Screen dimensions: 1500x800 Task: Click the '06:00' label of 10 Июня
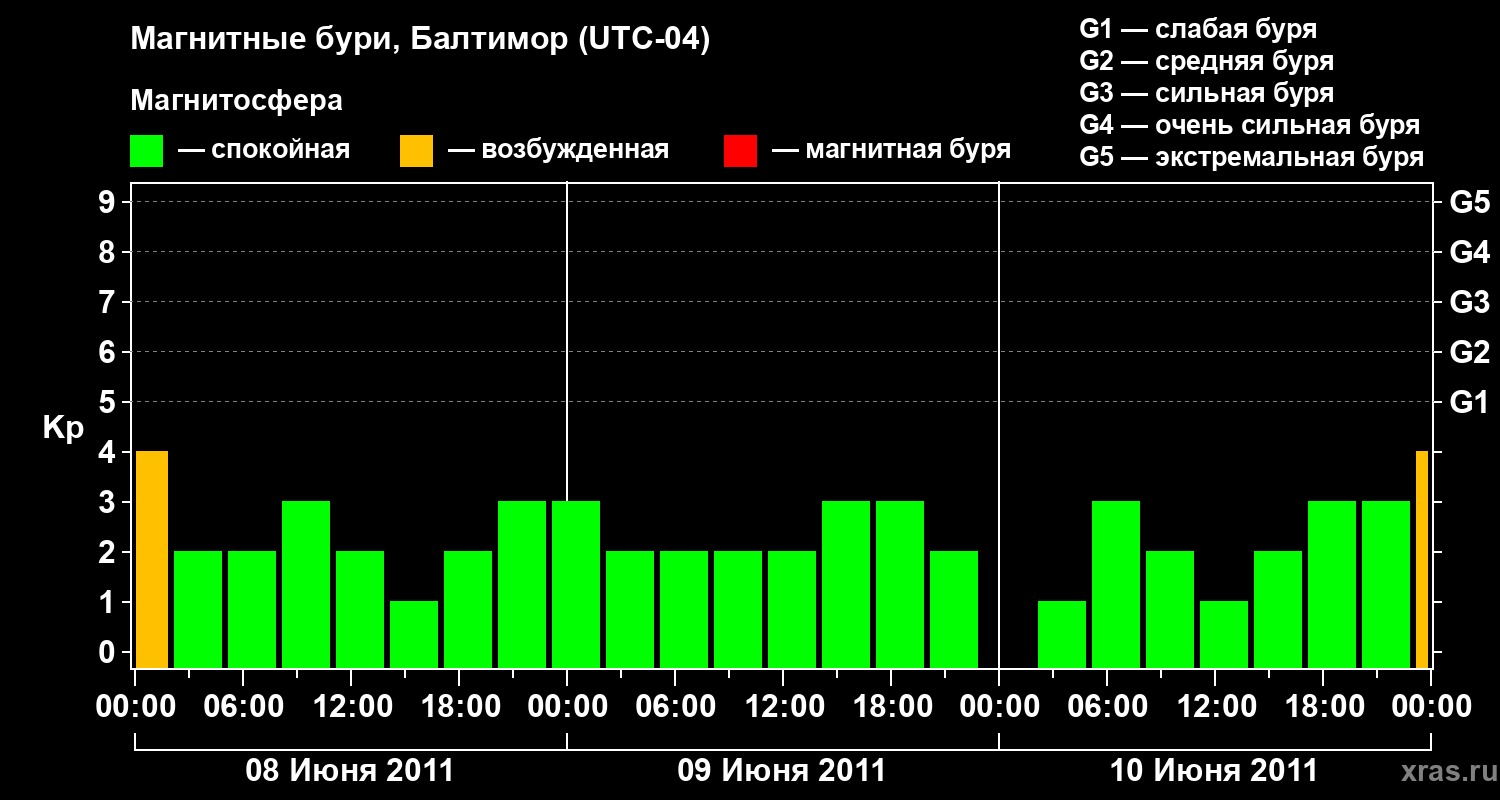point(1107,707)
